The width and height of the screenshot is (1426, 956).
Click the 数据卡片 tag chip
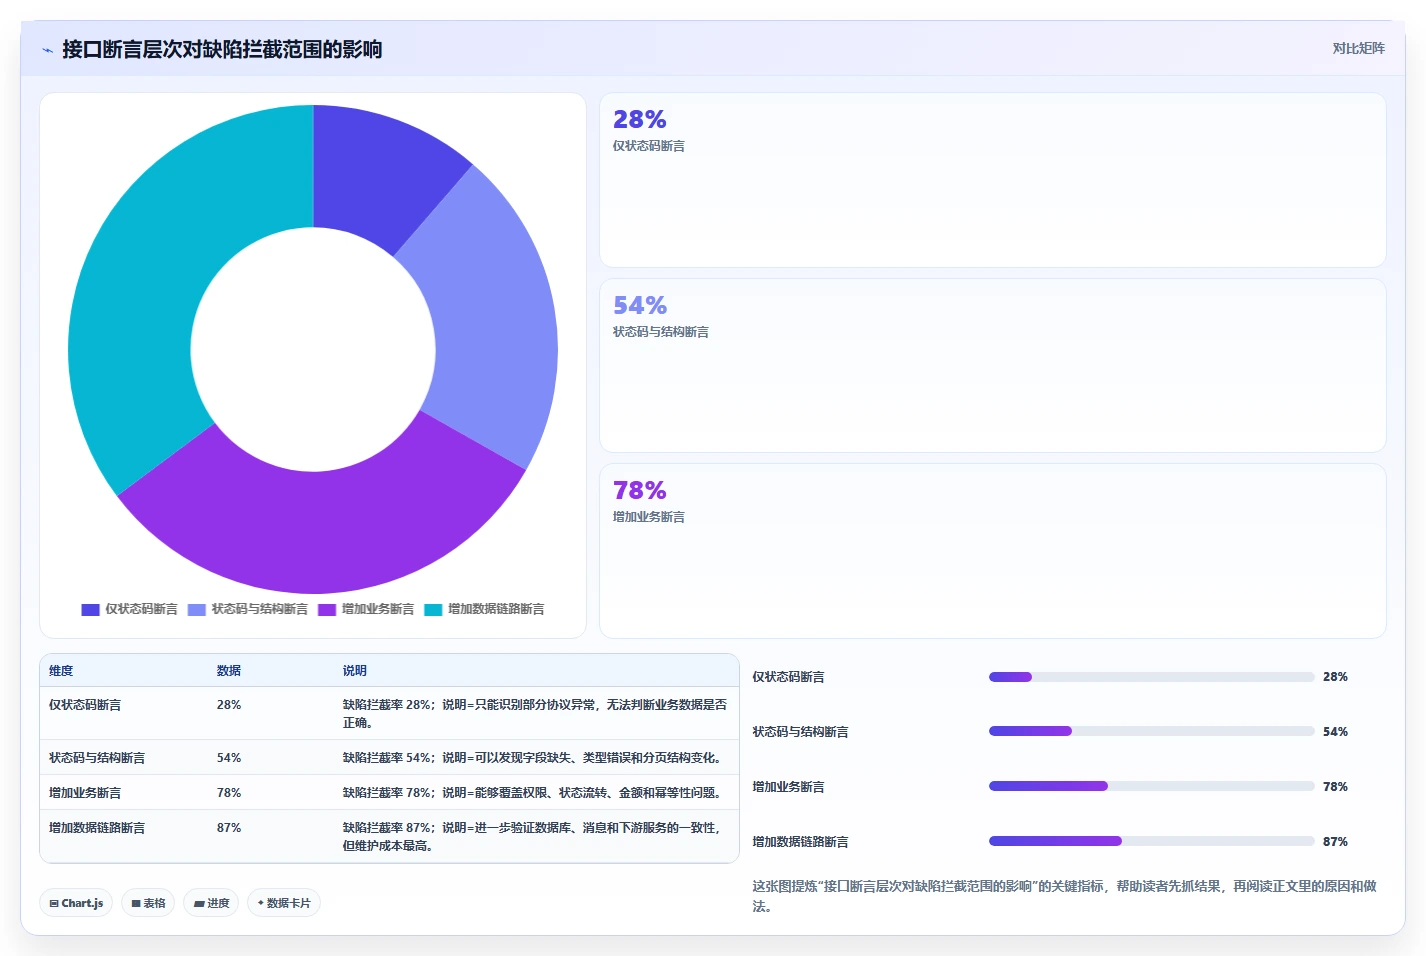coord(284,903)
